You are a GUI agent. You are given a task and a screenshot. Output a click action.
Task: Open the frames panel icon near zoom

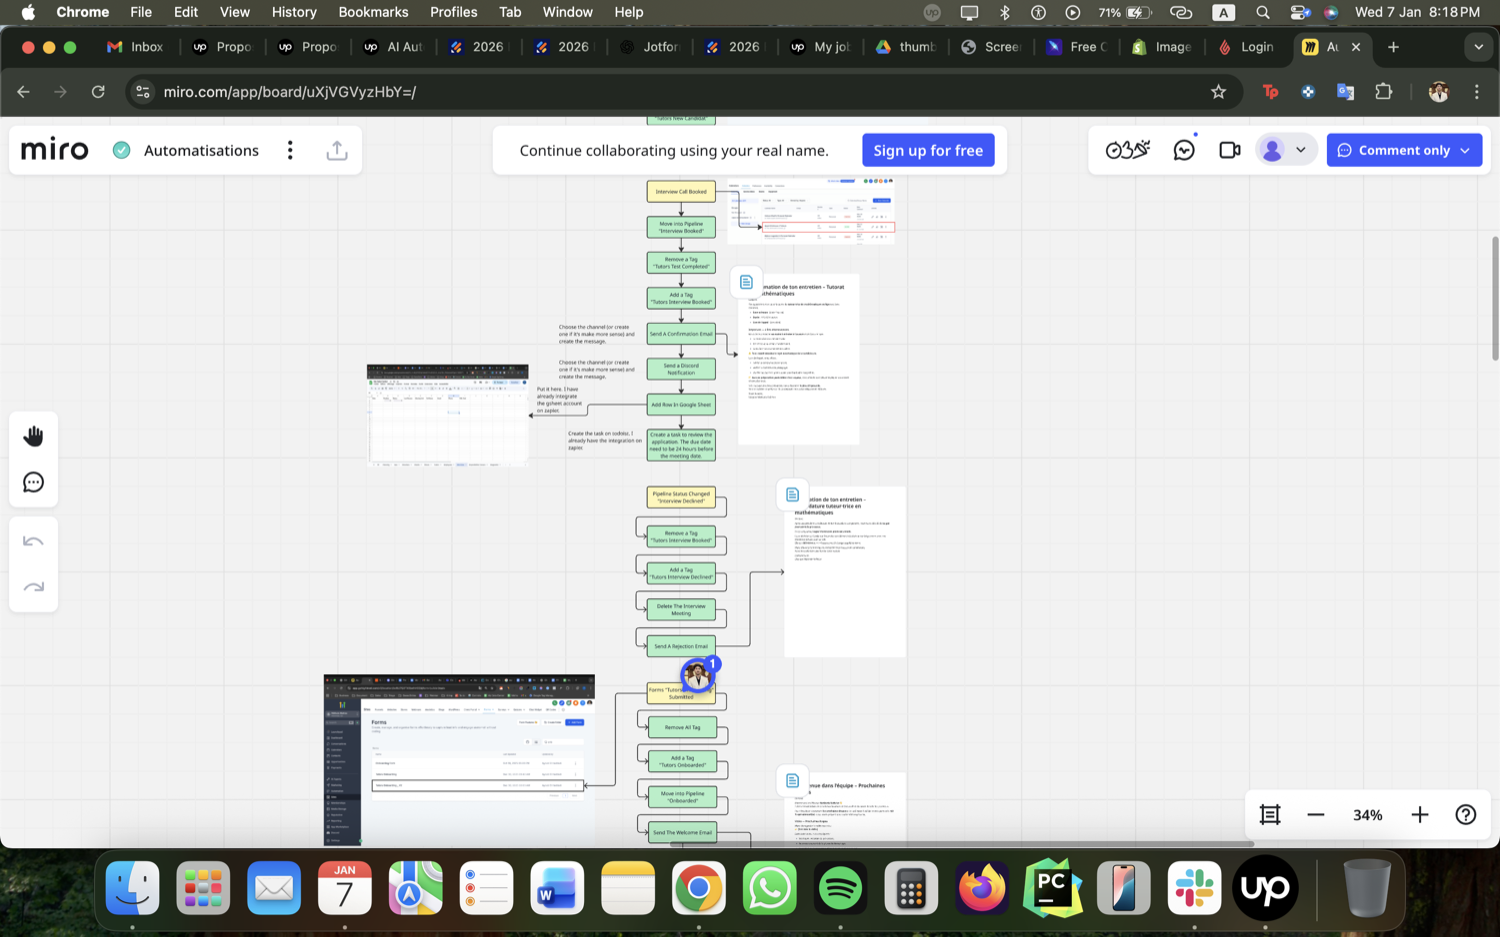click(x=1270, y=815)
